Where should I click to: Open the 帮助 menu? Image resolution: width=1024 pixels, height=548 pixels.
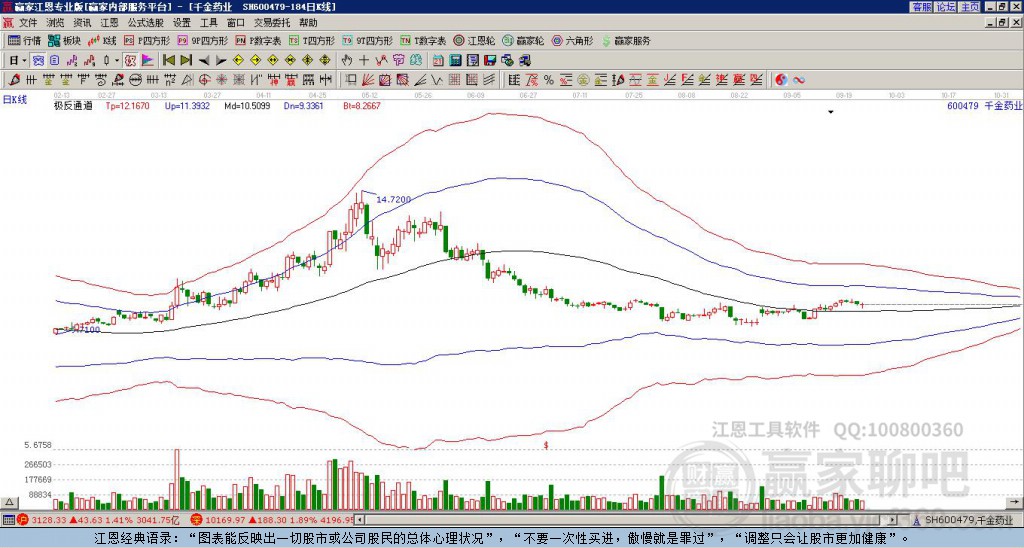308,23
